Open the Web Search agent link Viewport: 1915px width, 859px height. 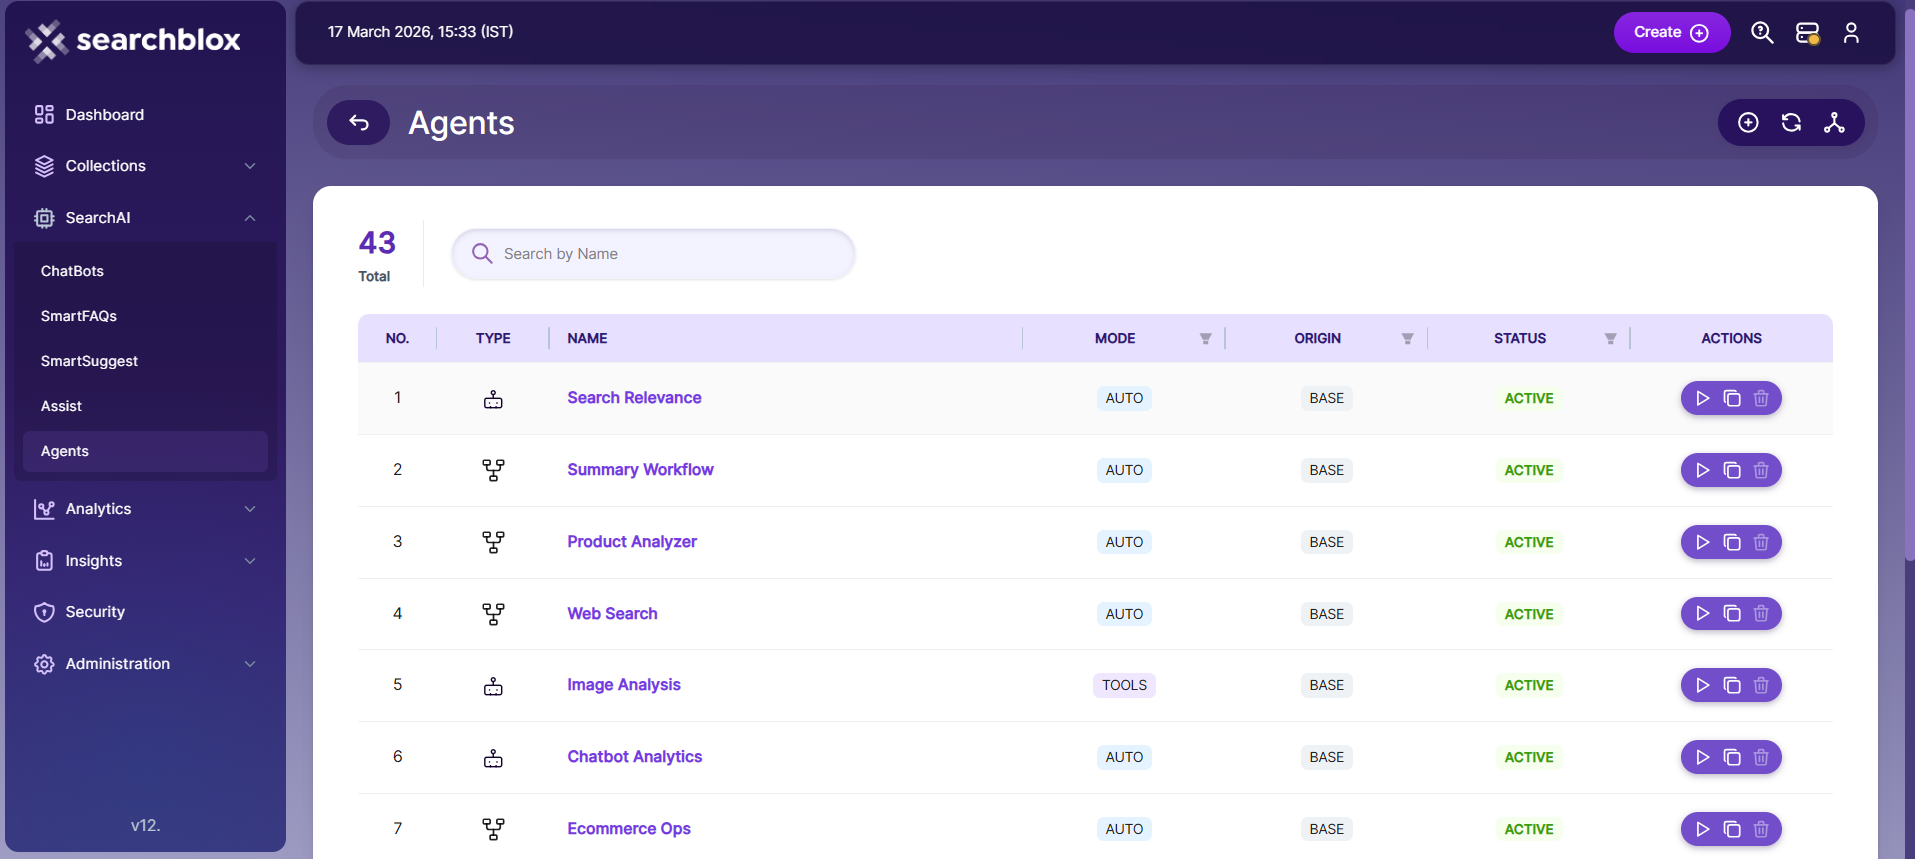tap(612, 614)
